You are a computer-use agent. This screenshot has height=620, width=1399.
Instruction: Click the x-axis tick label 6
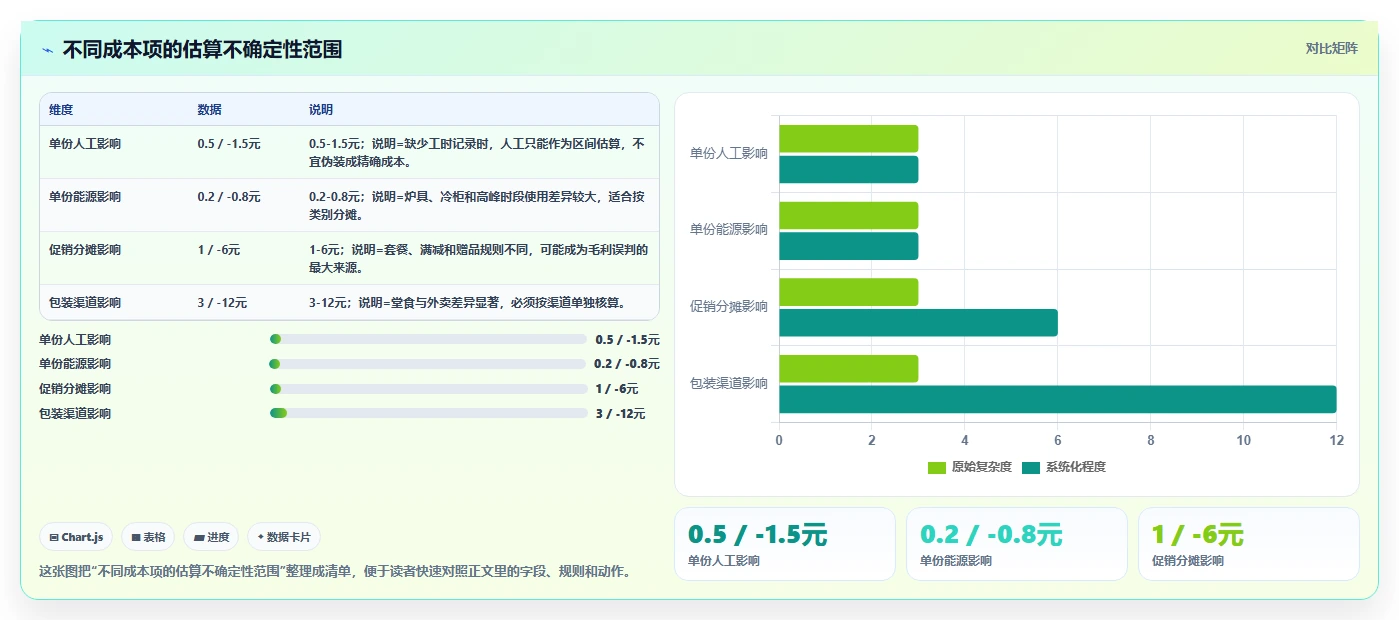[1058, 440]
